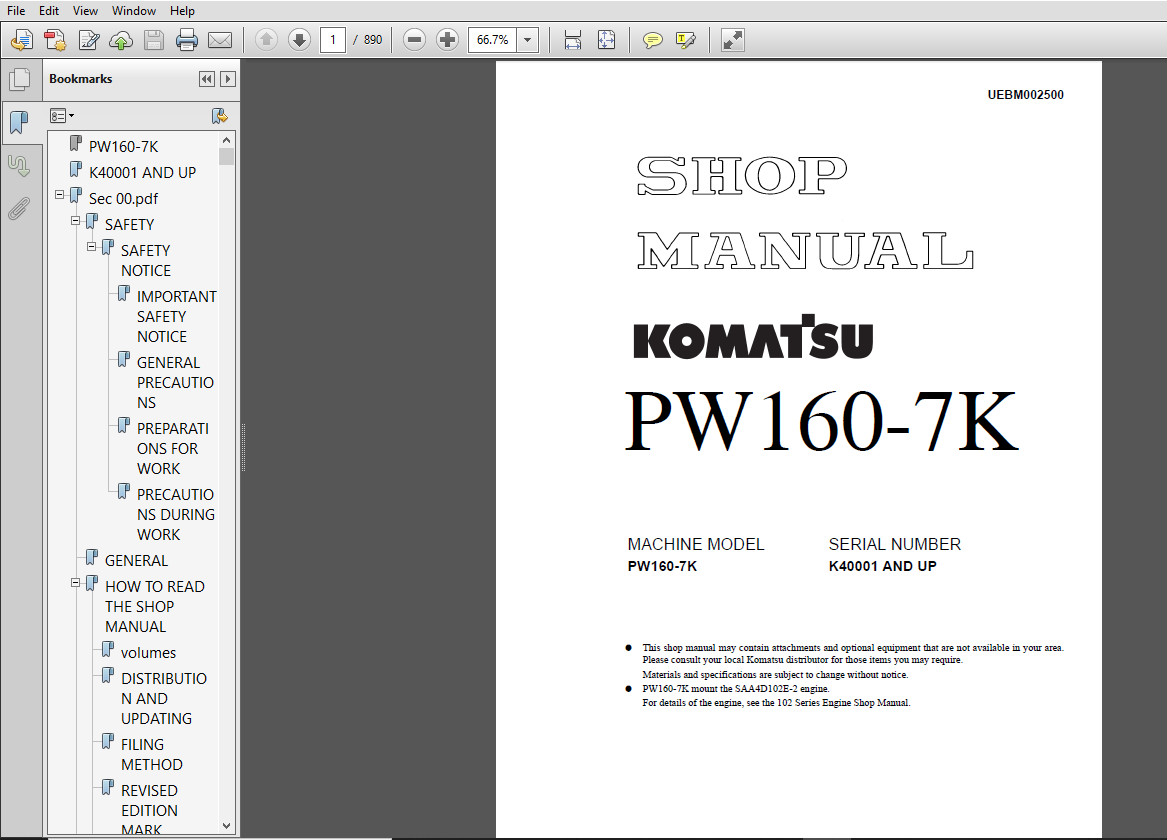Screen dimensions: 1167x840
Task: Open the Attachments paperclip panel icon
Action: pyautogui.click(x=19, y=209)
